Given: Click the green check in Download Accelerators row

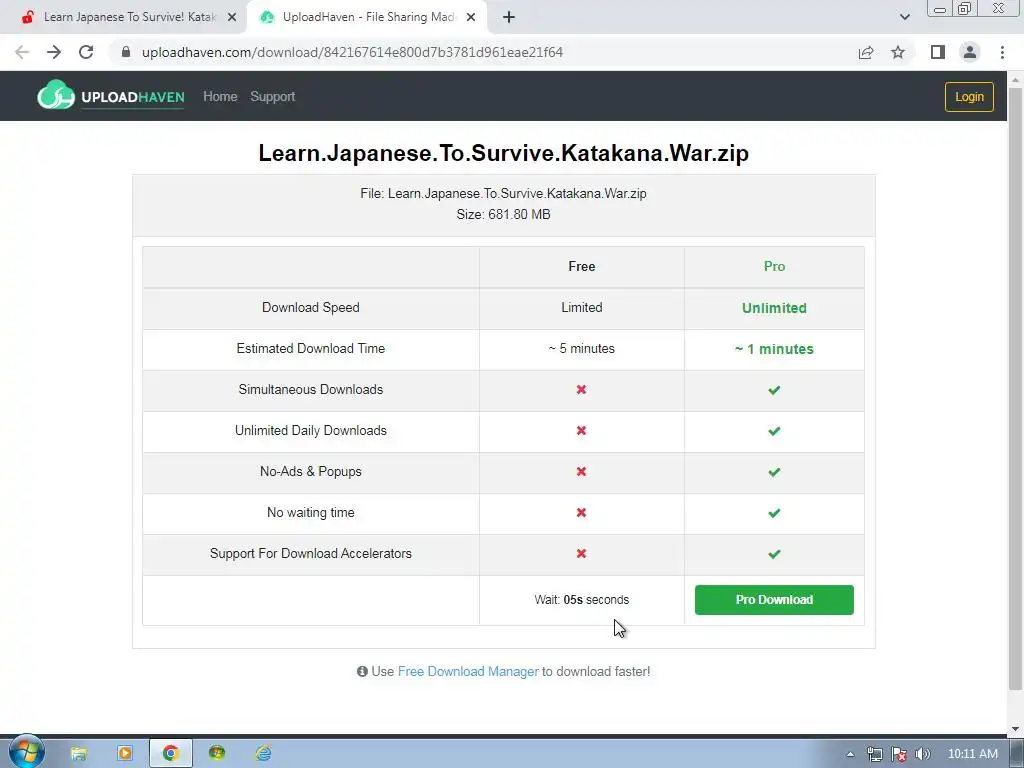Looking at the screenshot, I should click(774, 554).
